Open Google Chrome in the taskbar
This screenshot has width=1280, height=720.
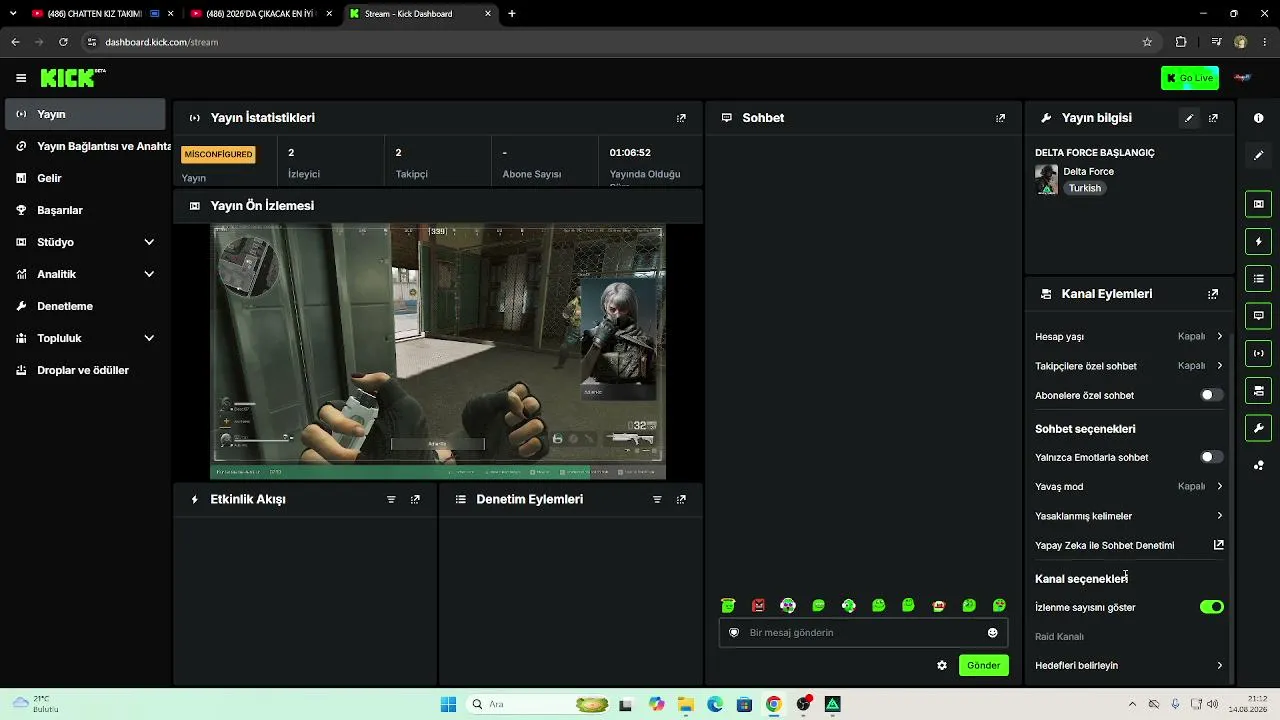(773, 704)
